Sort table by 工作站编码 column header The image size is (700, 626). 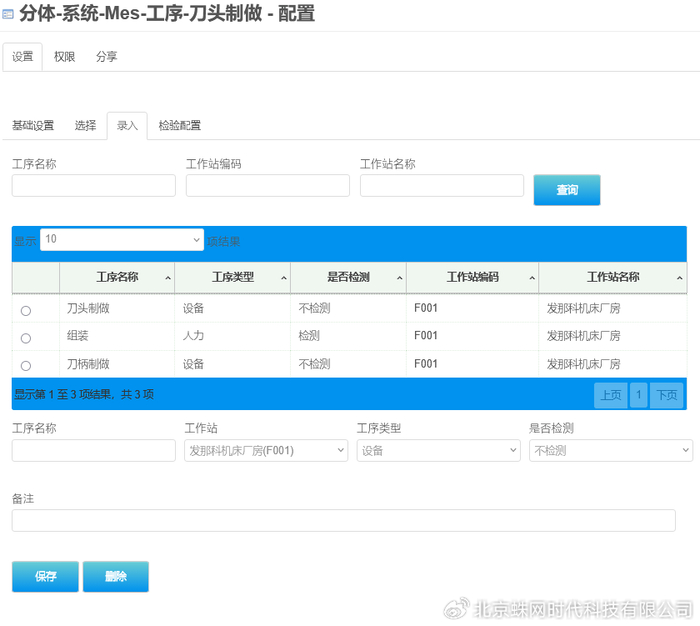click(x=472, y=277)
